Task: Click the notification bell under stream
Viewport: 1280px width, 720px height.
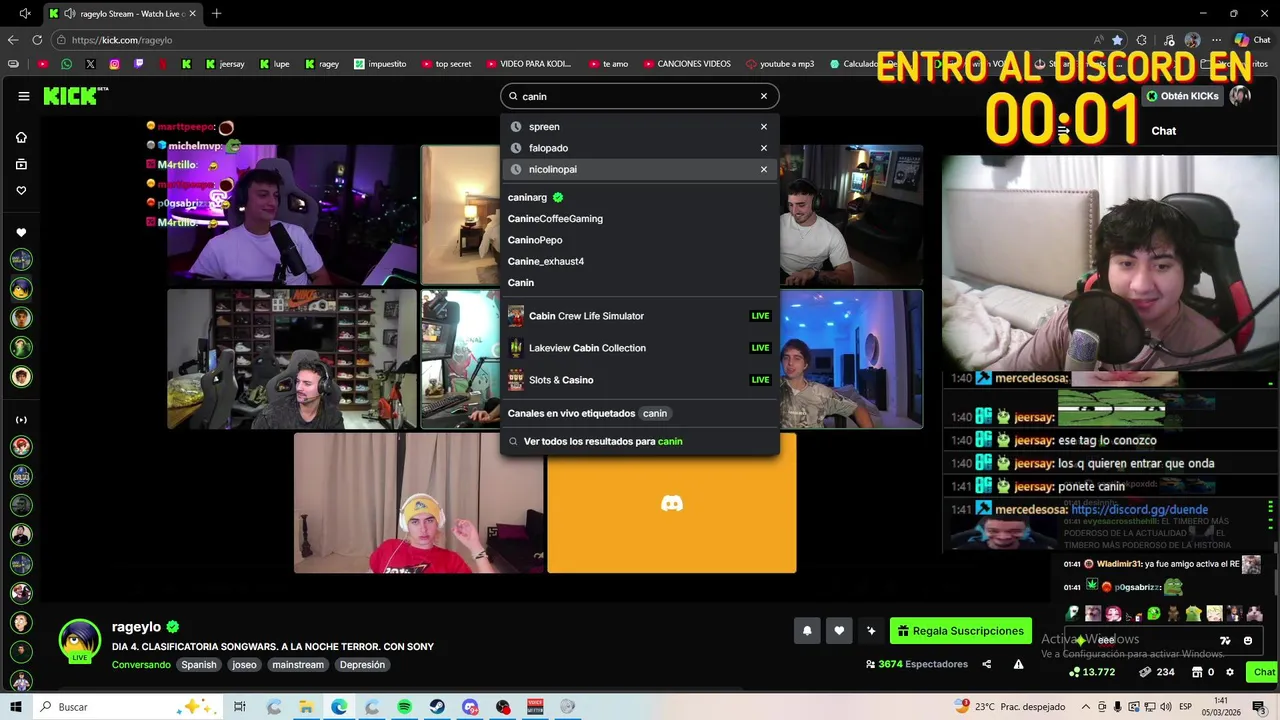Action: click(807, 631)
